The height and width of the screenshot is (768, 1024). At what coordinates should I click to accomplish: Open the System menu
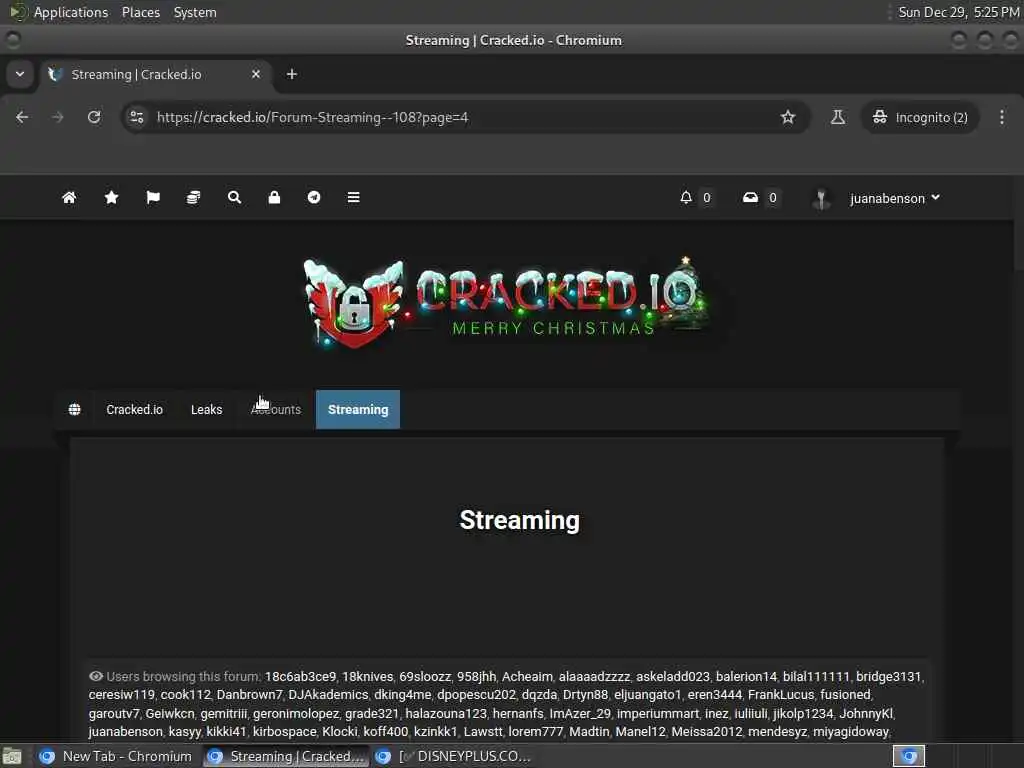(195, 12)
